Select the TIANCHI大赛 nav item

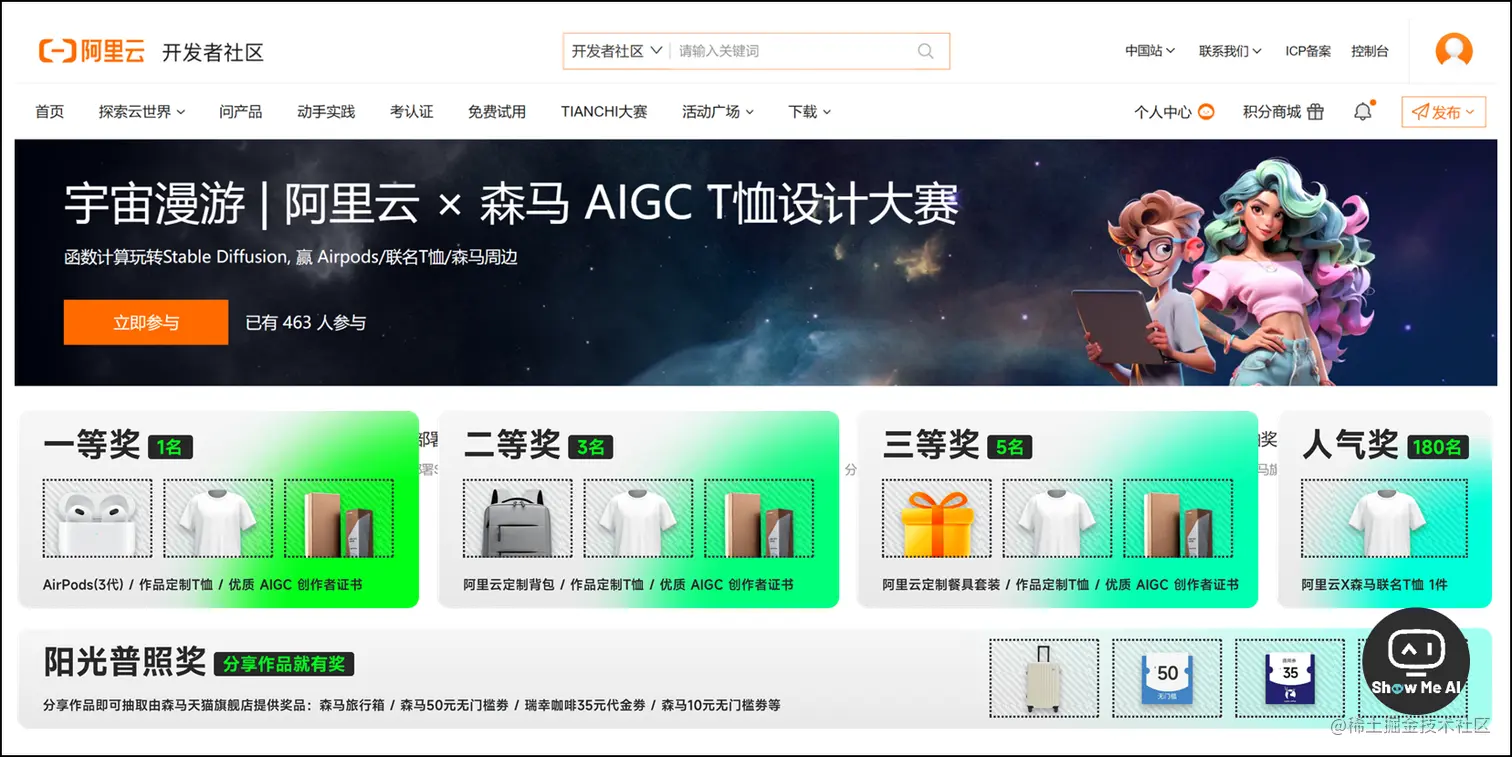[604, 112]
